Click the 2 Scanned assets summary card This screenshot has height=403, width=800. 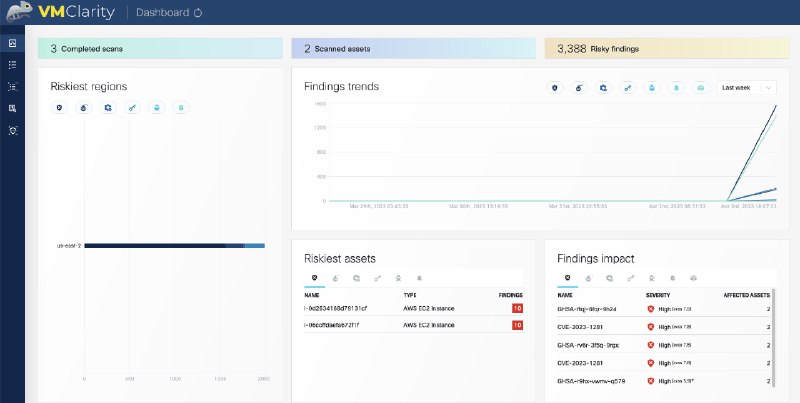413,48
